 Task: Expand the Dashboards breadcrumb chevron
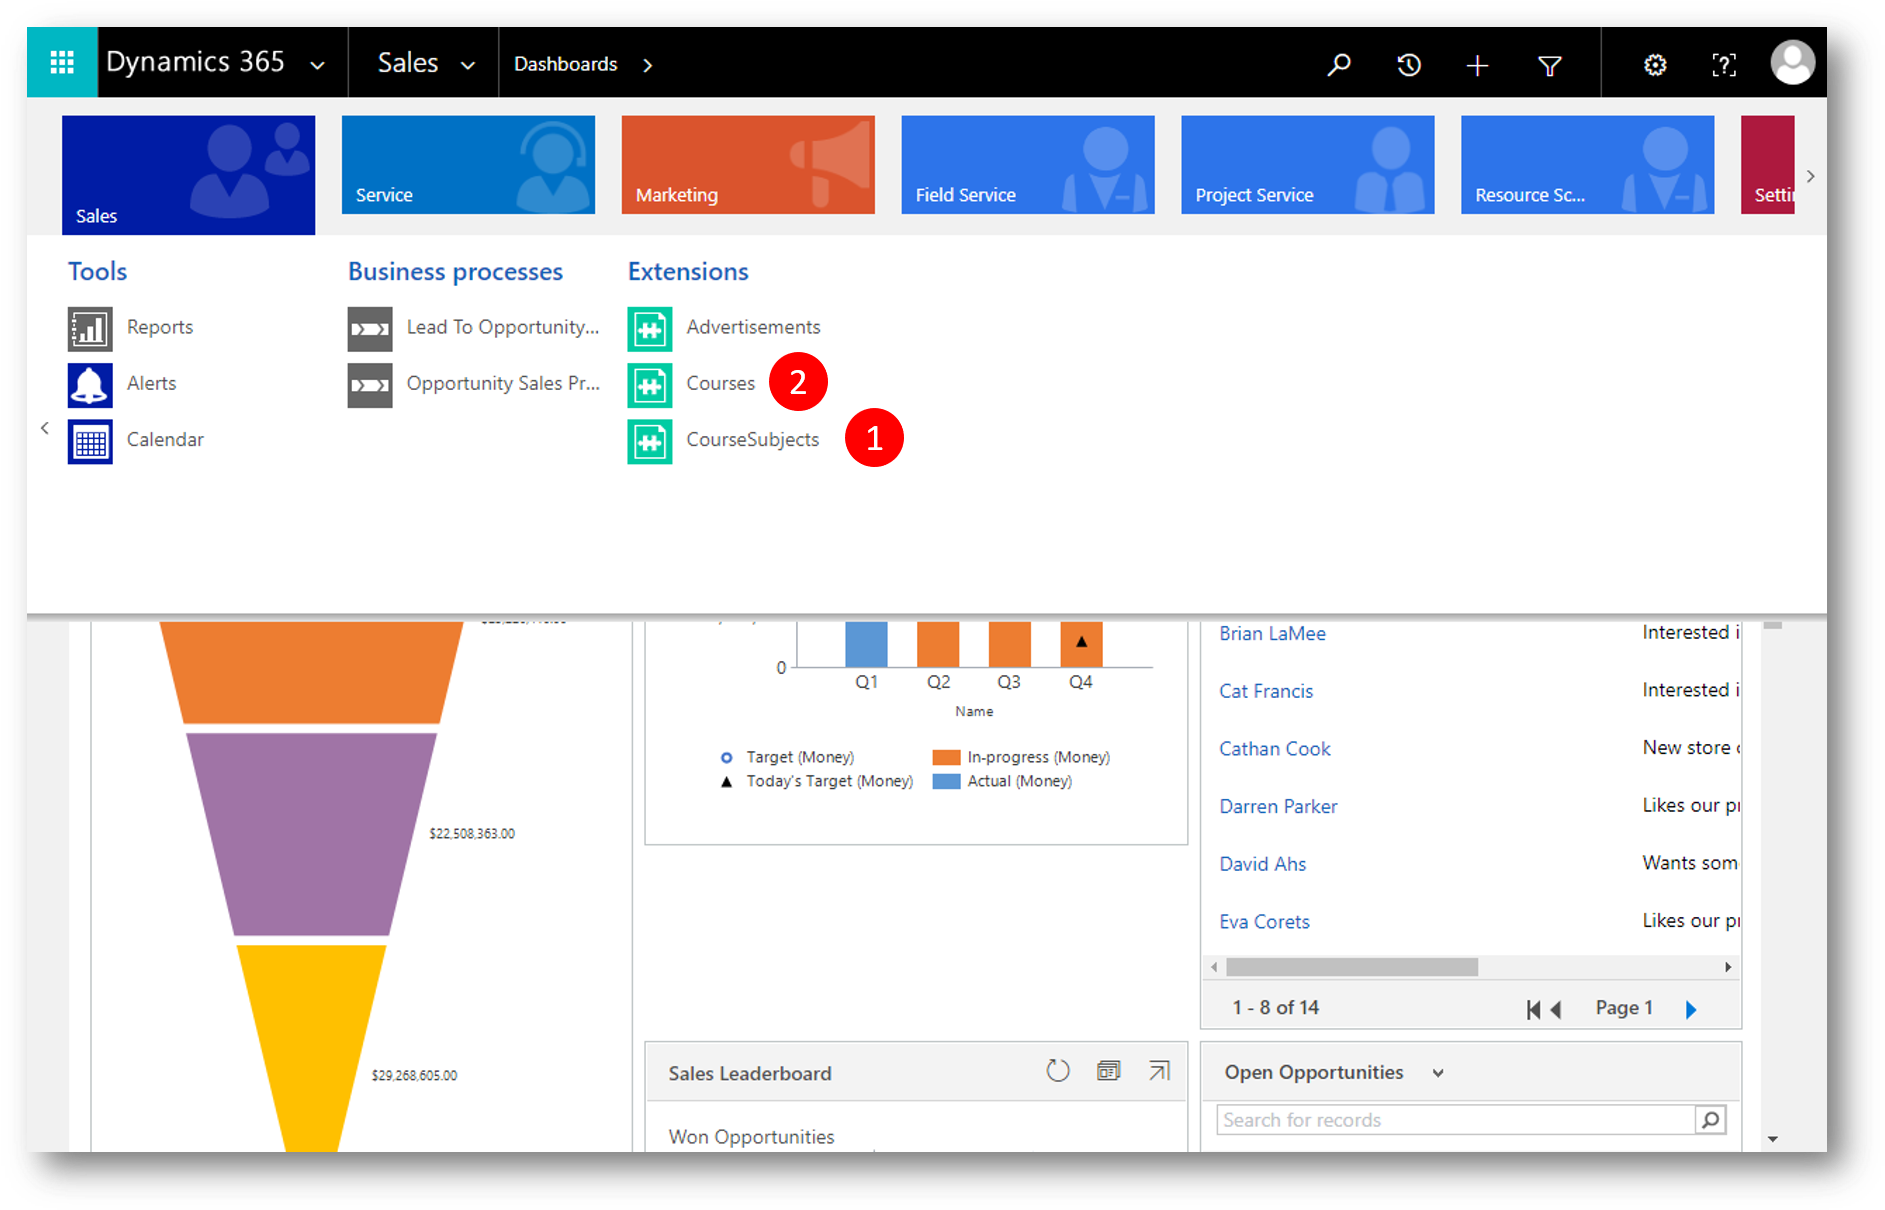(x=648, y=65)
